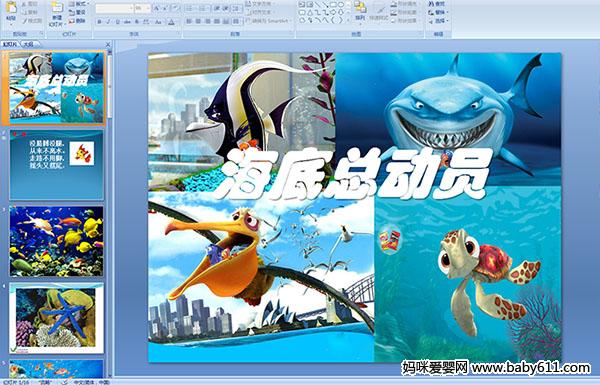600x385 pixels.
Task: Select the blue starfish slide thumbnail
Action: click(56, 318)
